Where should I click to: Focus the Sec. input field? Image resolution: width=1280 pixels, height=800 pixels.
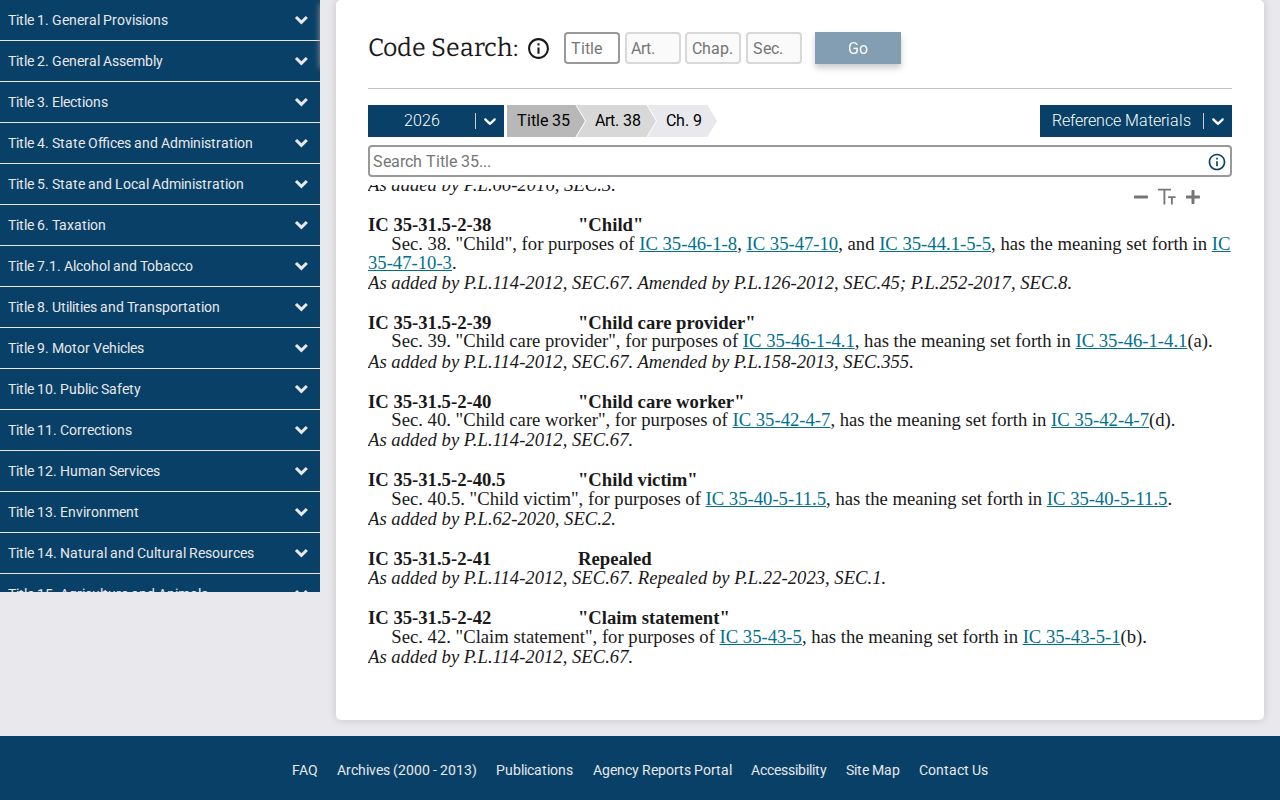pyautogui.click(x=774, y=48)
